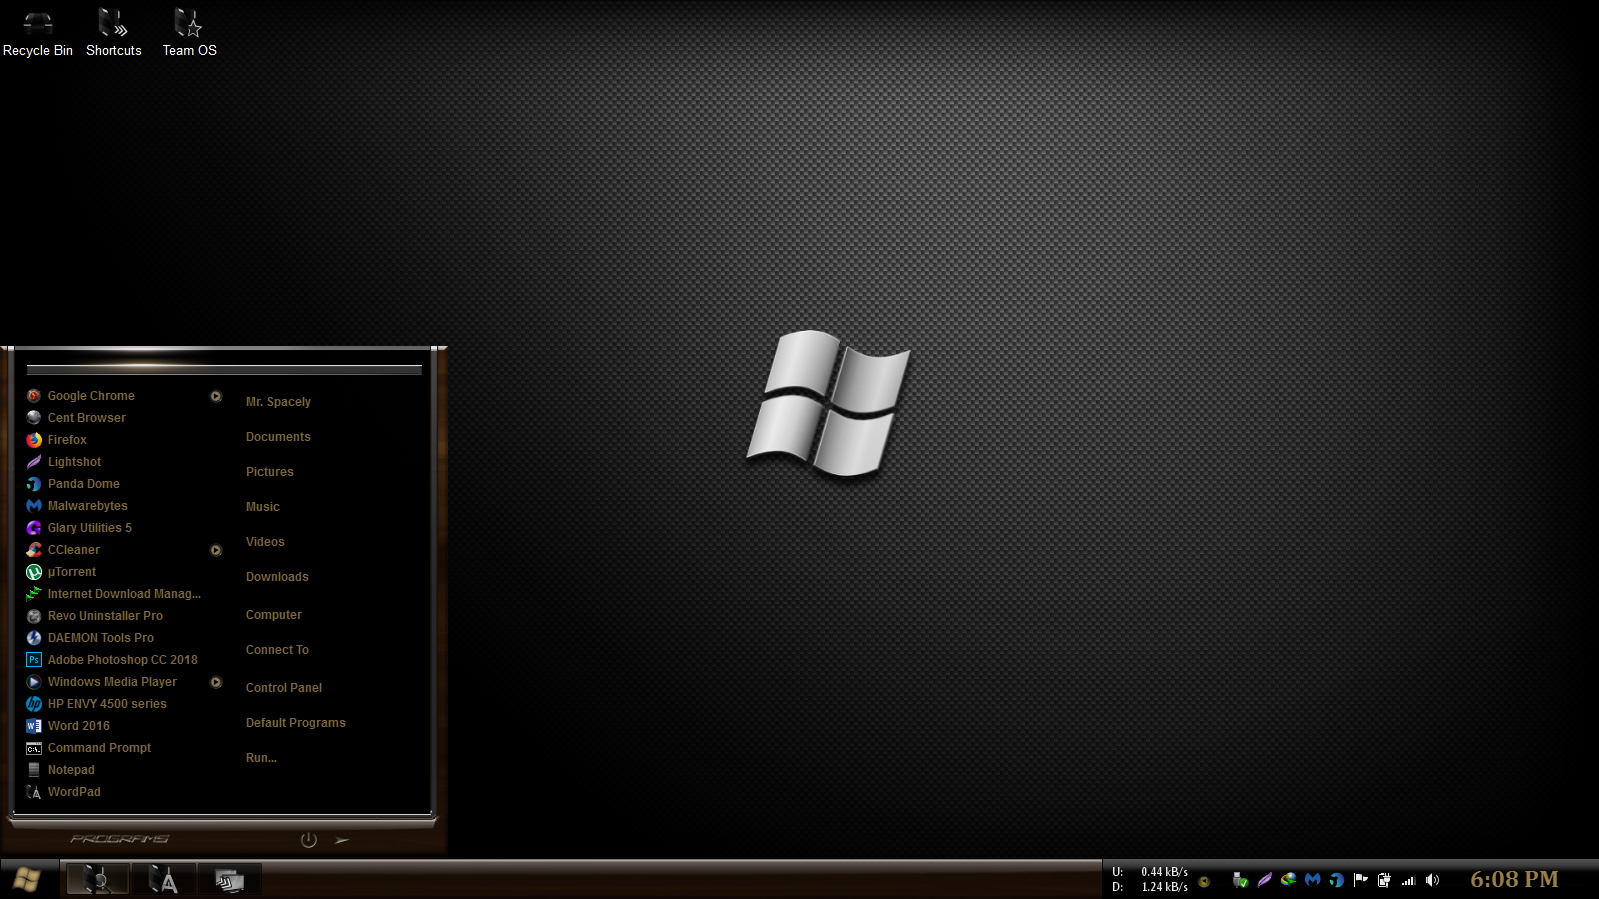1599x899 pixels.
Task: Open the network signal tray icon
Action: pos(1408,880)
